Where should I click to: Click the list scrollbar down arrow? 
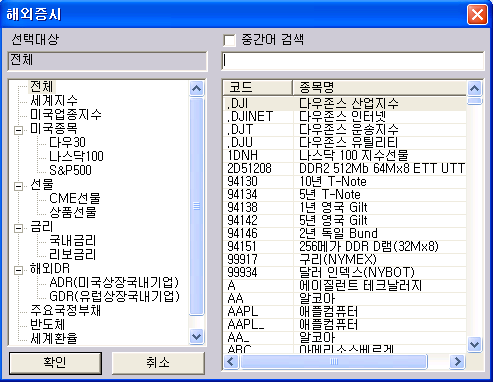point(474,344)
